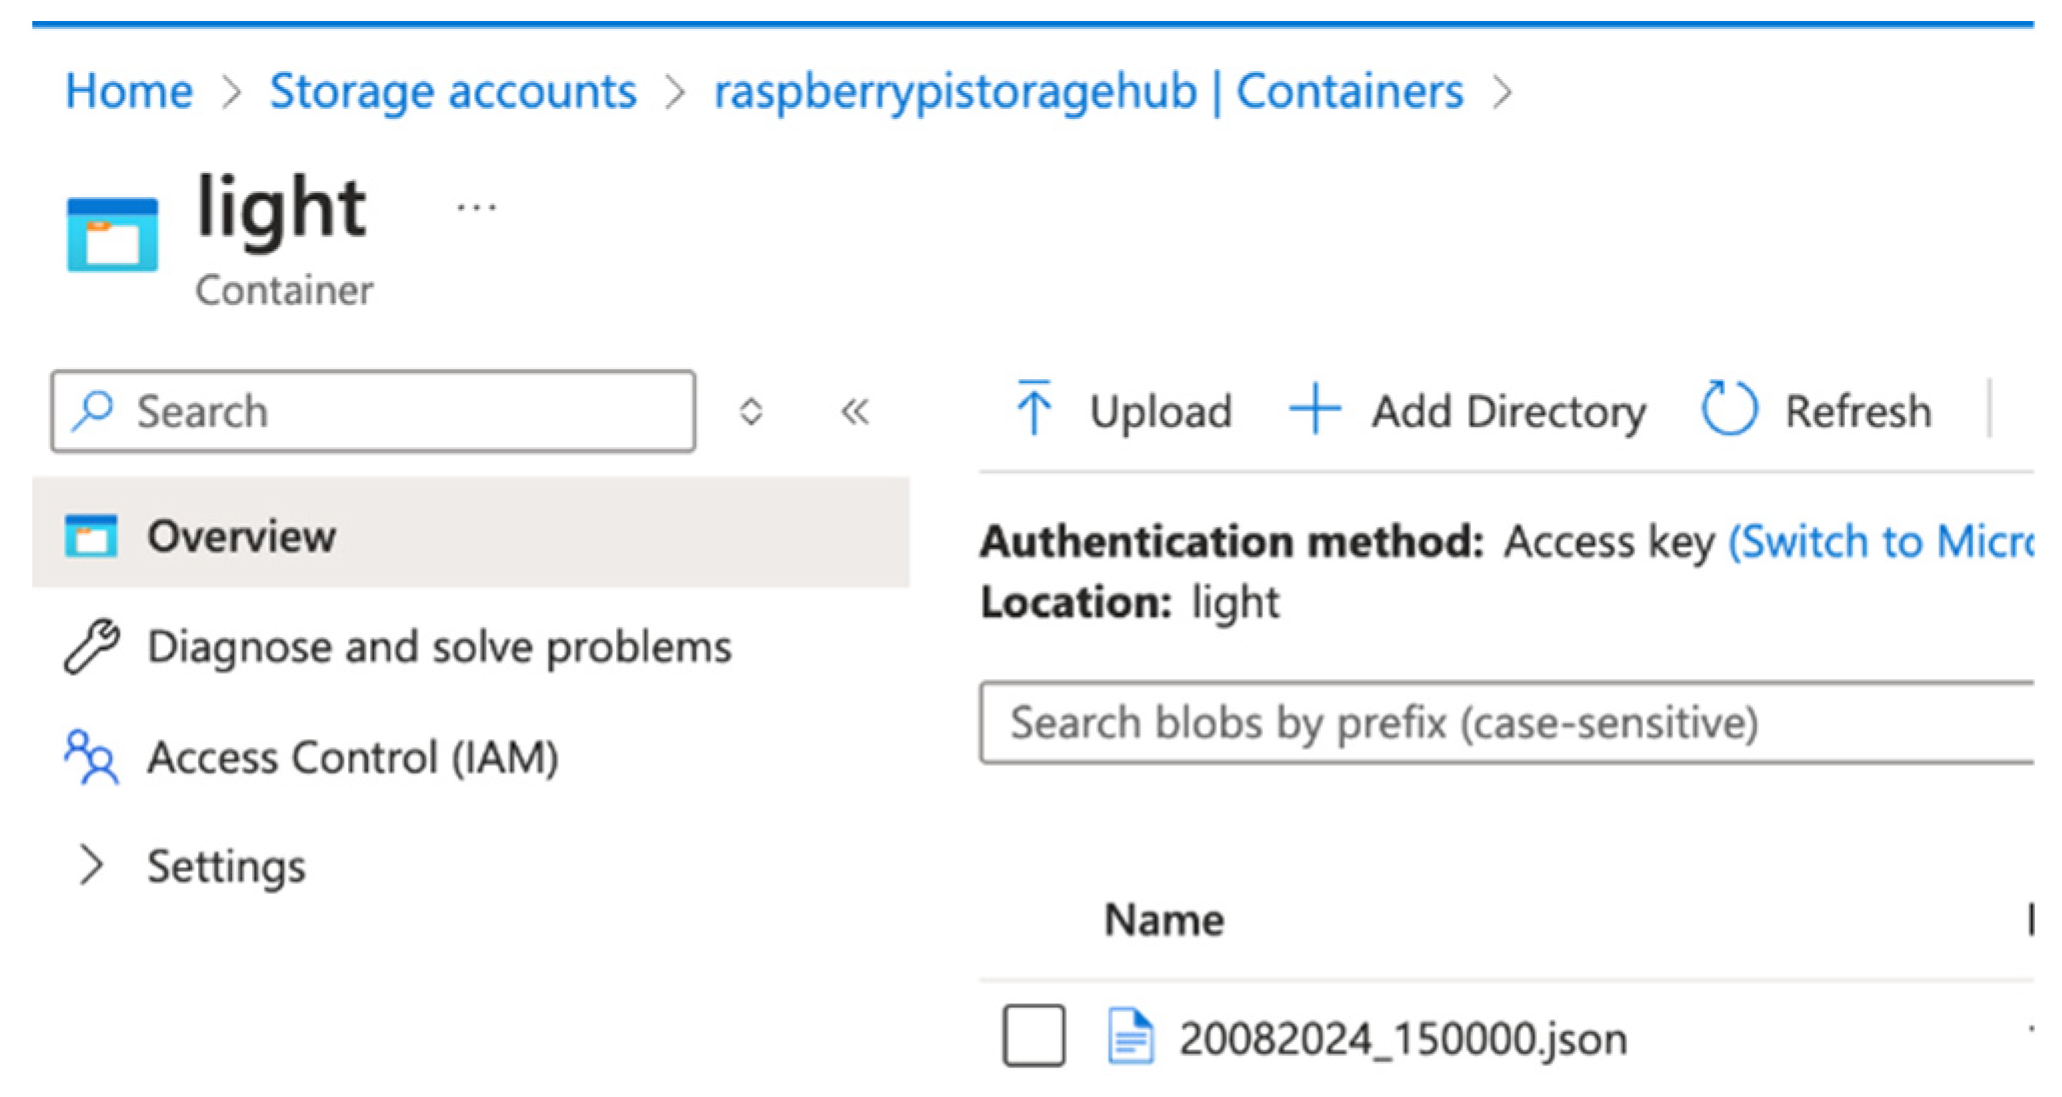2062x1097 pixels.
Task: Click the light container title
Action: (x=282, y=208)
